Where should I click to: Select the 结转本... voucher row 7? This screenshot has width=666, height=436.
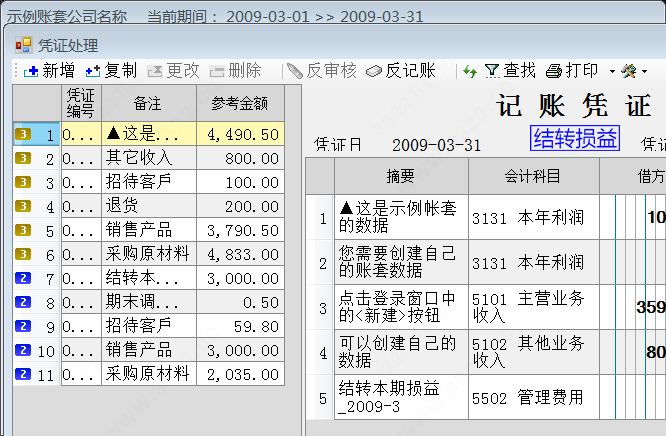(149, 278)
